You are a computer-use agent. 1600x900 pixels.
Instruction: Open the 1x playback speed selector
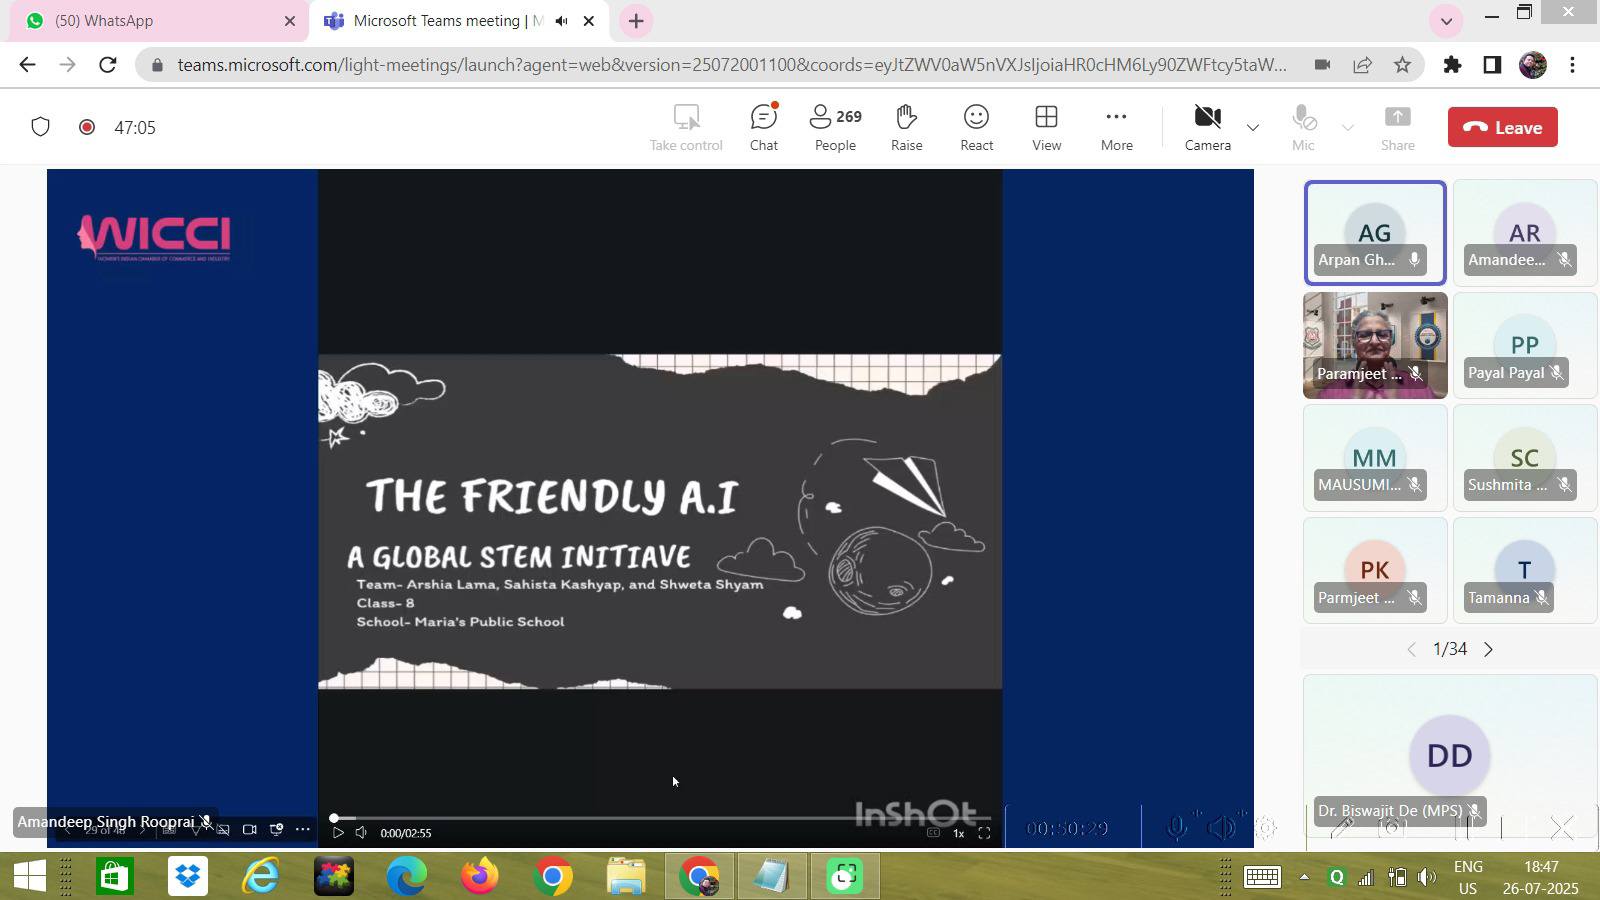point(958,833)
